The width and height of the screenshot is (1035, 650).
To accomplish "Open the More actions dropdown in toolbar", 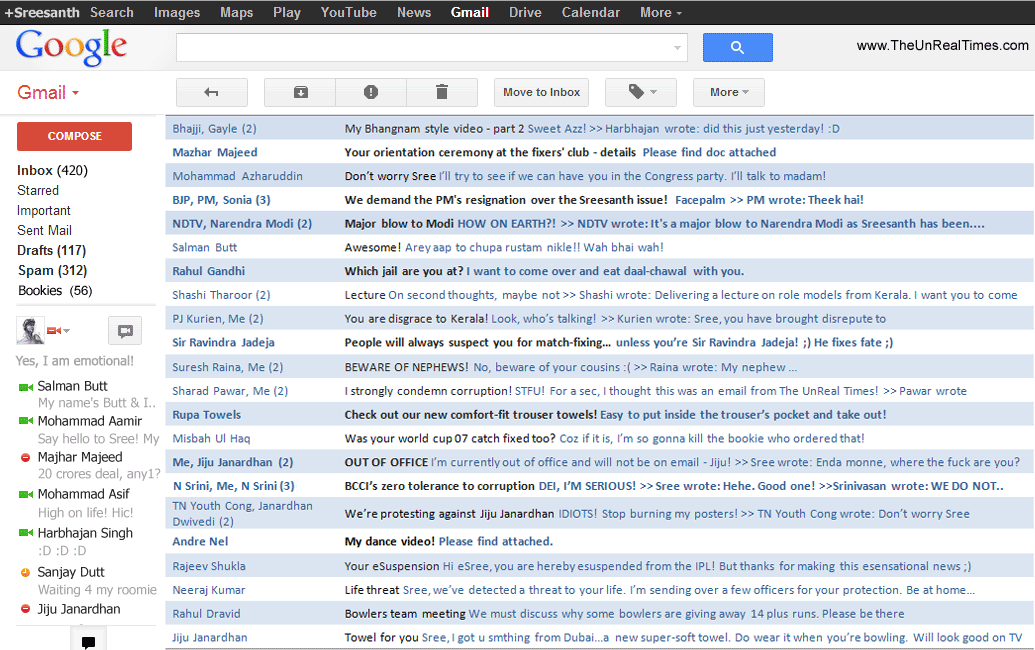I will tap(729, 92).
